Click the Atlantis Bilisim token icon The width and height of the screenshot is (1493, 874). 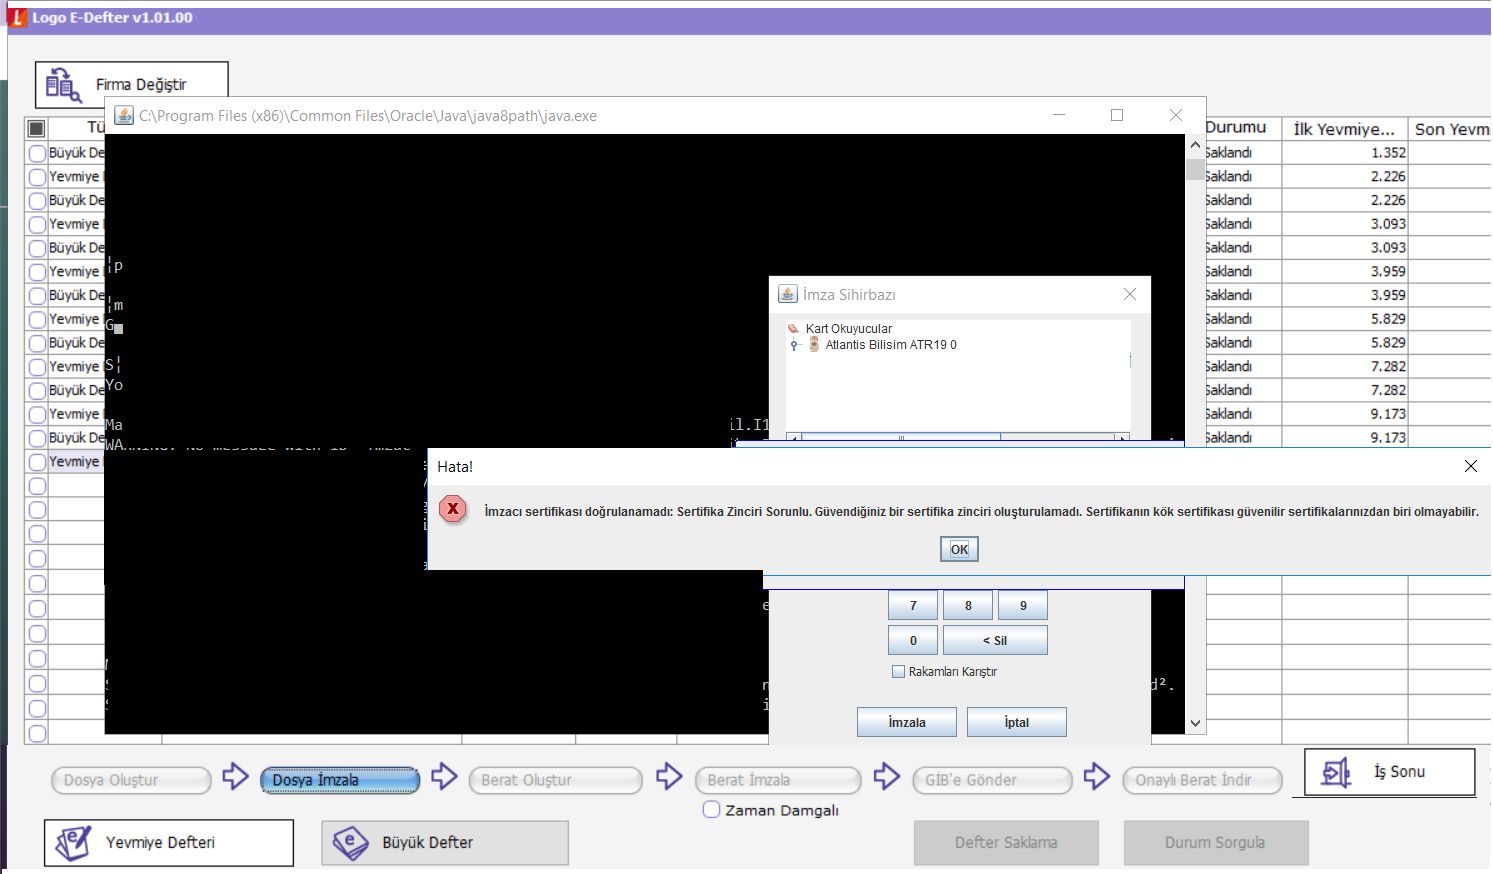[x=814, y=344]
